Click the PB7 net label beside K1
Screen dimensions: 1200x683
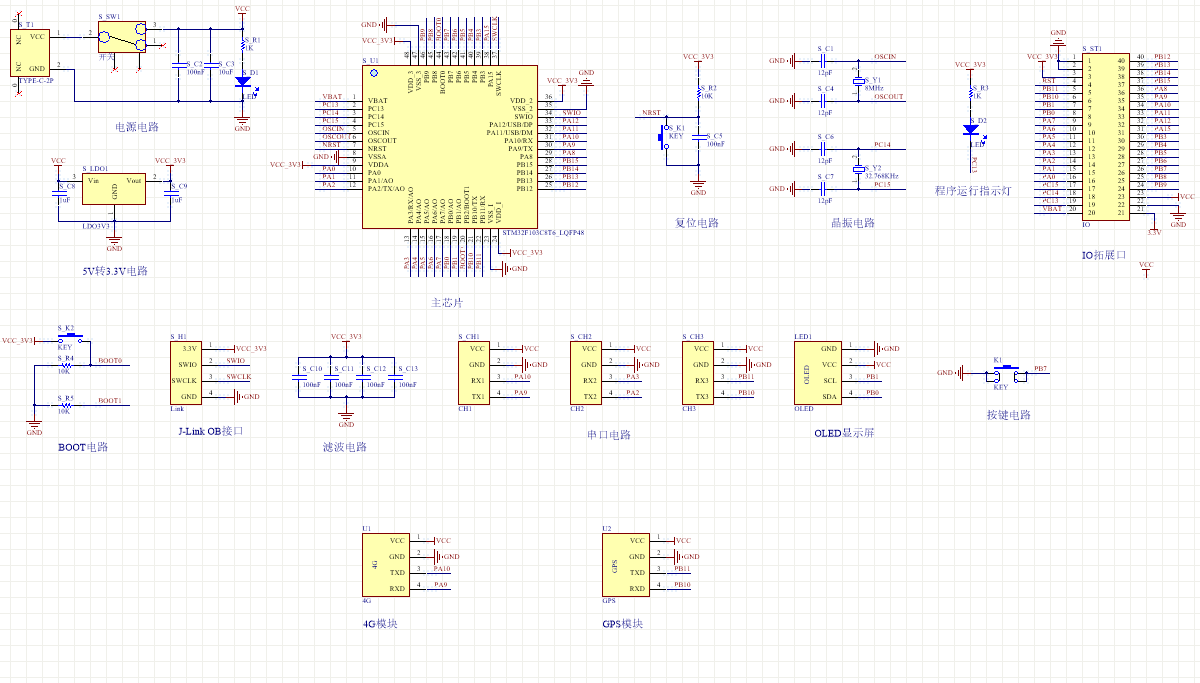coord(1041,369)
